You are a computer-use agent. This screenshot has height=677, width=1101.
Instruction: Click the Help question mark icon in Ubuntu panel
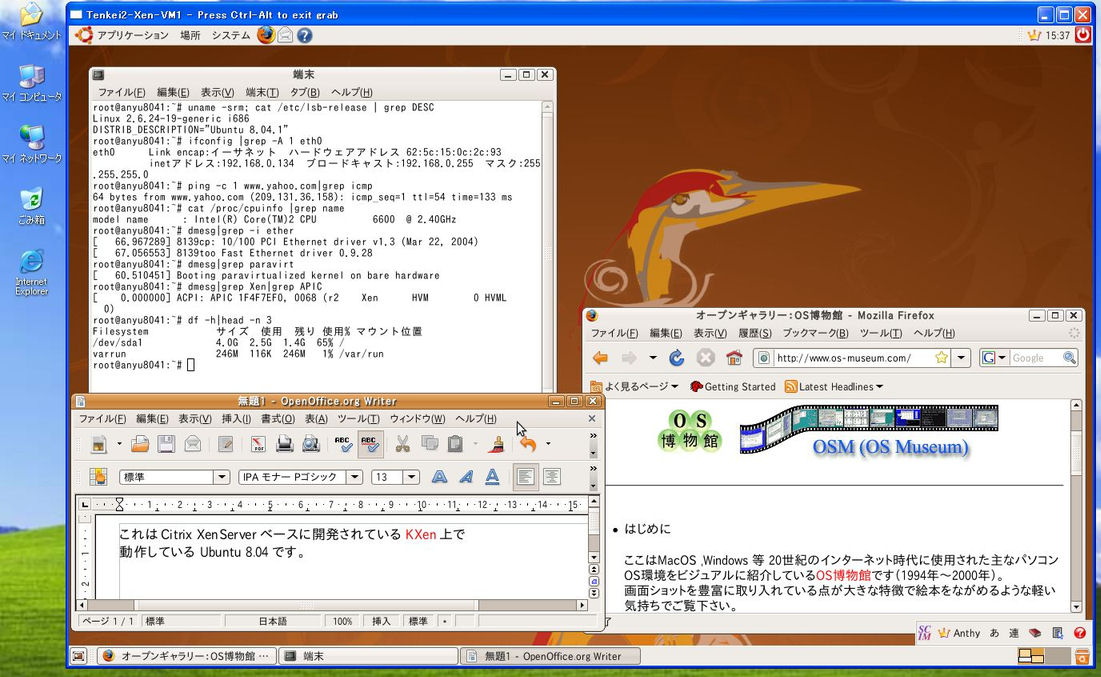304,35
